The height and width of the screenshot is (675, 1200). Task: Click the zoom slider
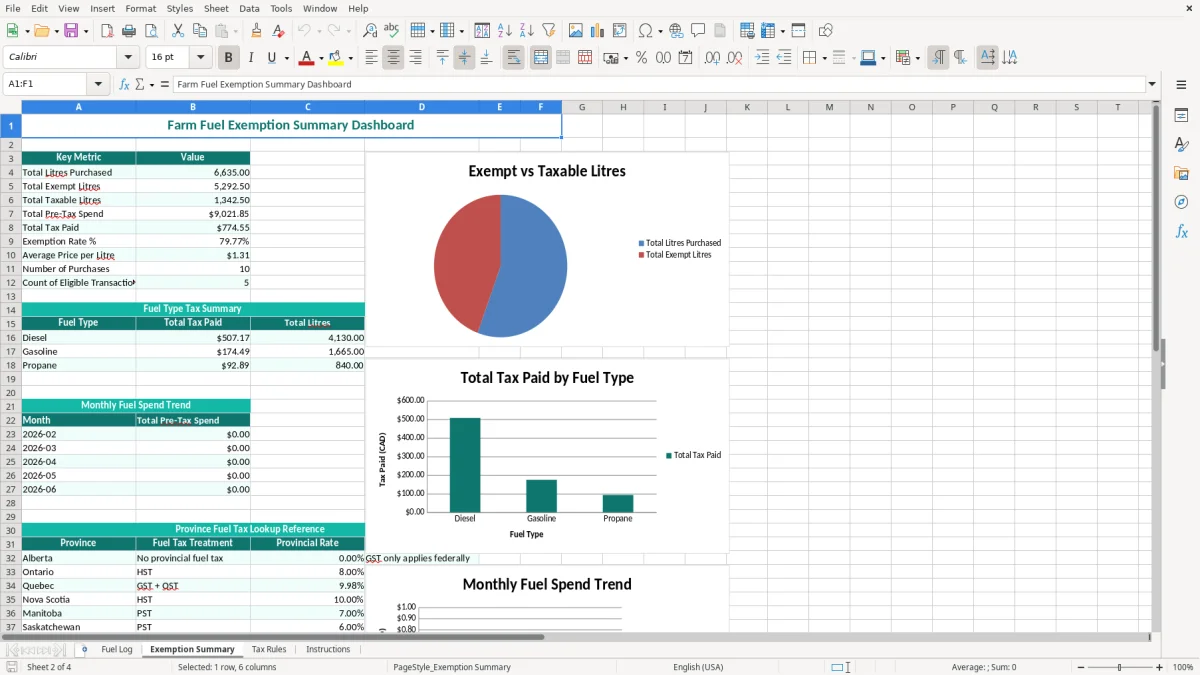1119,667
